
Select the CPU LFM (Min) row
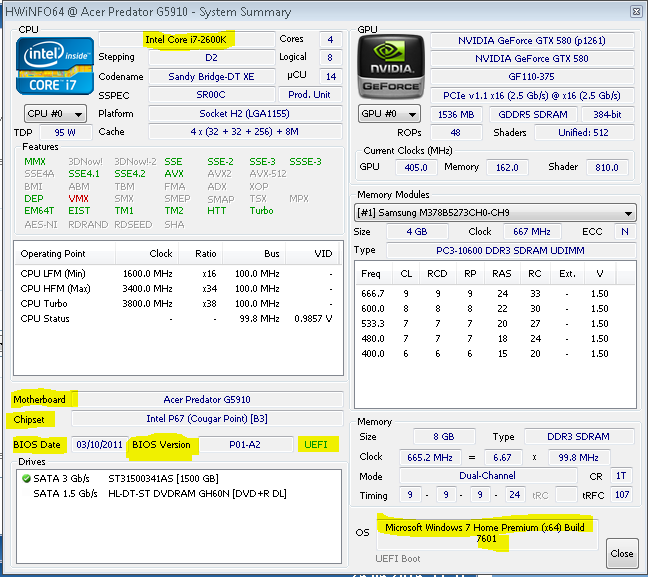click(177, 274)
